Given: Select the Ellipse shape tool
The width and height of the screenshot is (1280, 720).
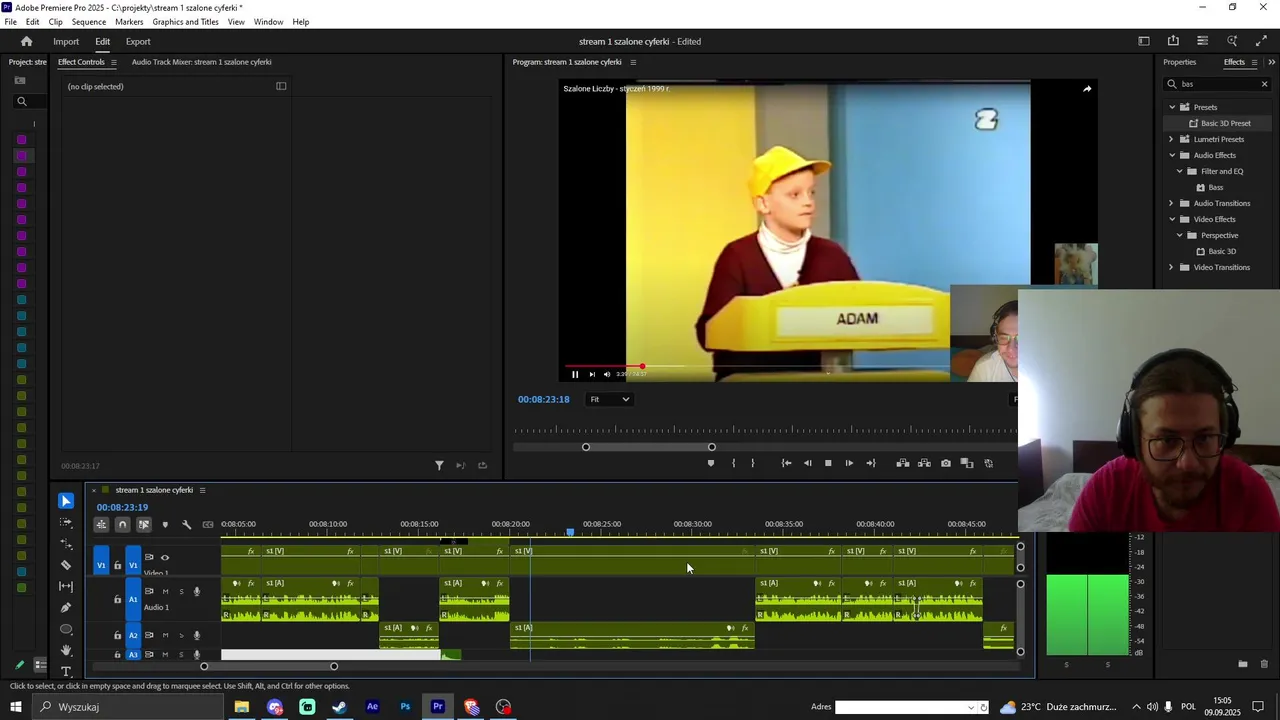Looking at the screenshot, I should pyautogui.click(x=66, y=629).
